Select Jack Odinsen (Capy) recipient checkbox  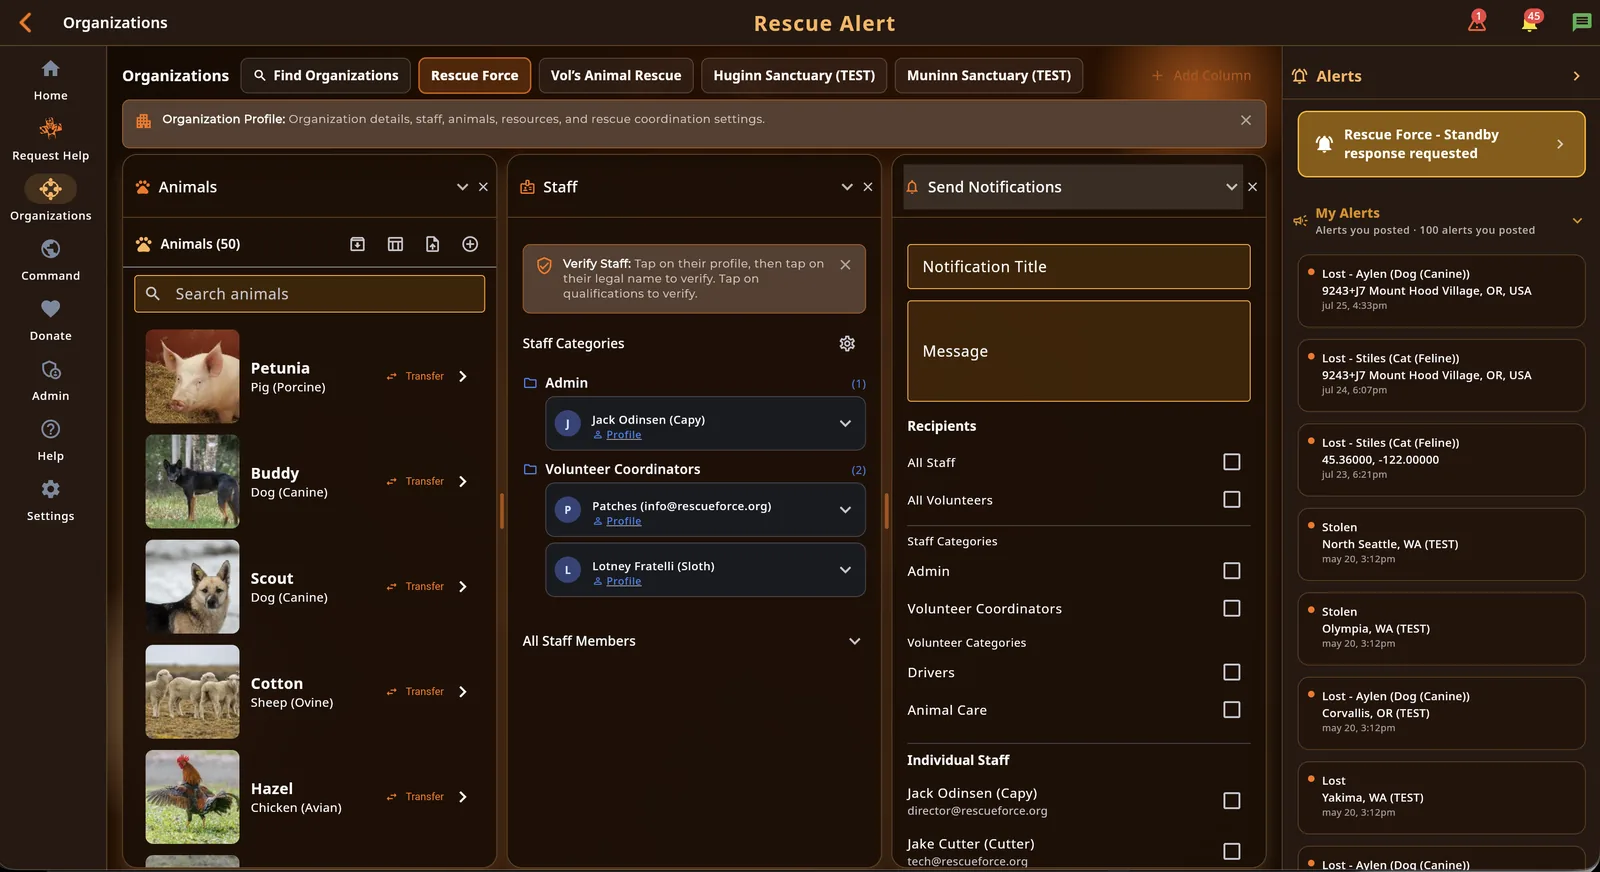point(1232,801)
